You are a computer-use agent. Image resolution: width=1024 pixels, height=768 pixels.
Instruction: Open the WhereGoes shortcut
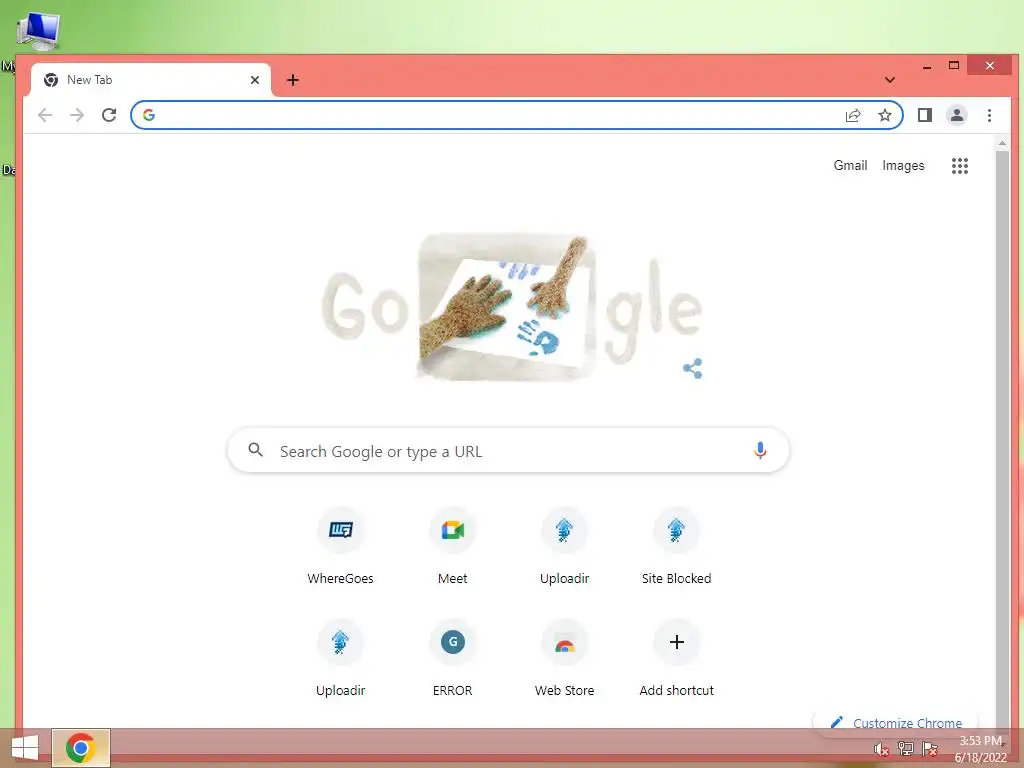click(340, 546)
